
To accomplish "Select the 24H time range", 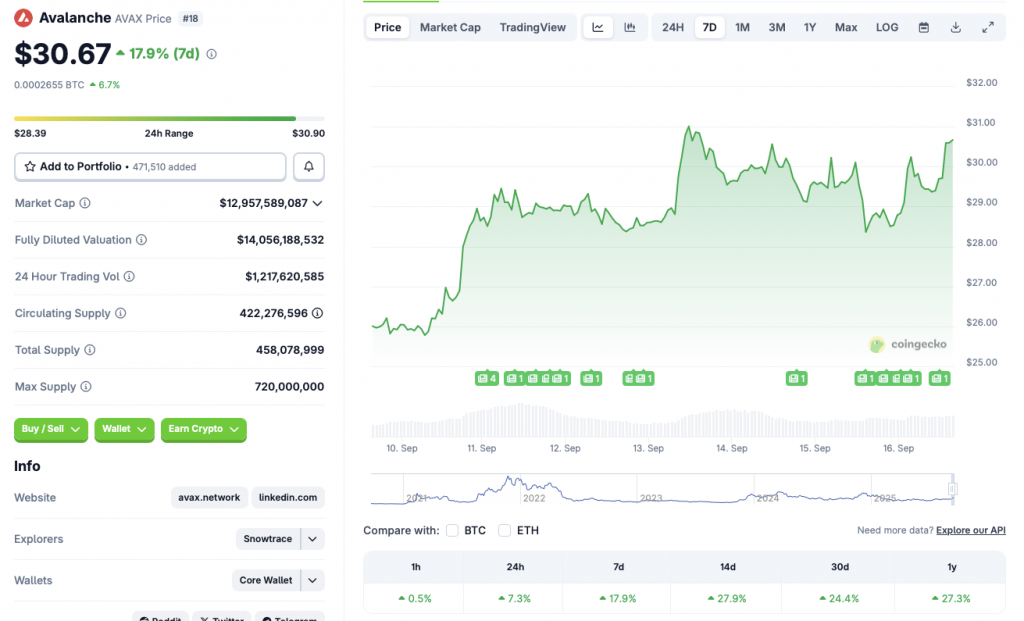I will click(x=673, y=27).
